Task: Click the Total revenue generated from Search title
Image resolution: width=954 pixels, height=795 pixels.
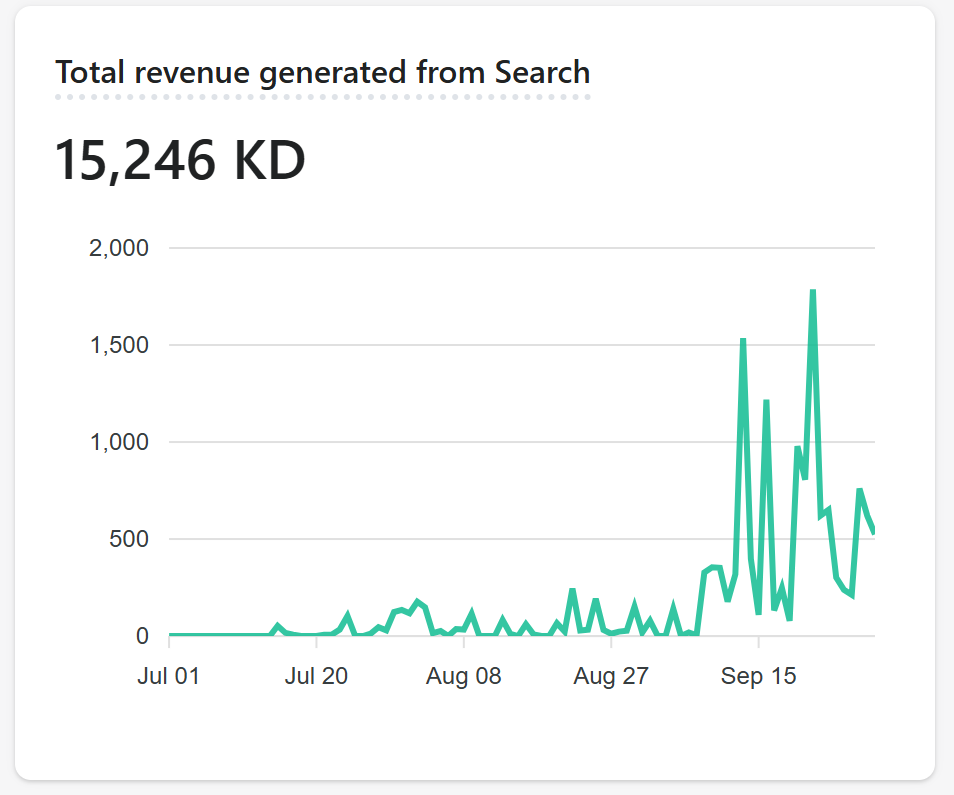Action: point(322,73)
